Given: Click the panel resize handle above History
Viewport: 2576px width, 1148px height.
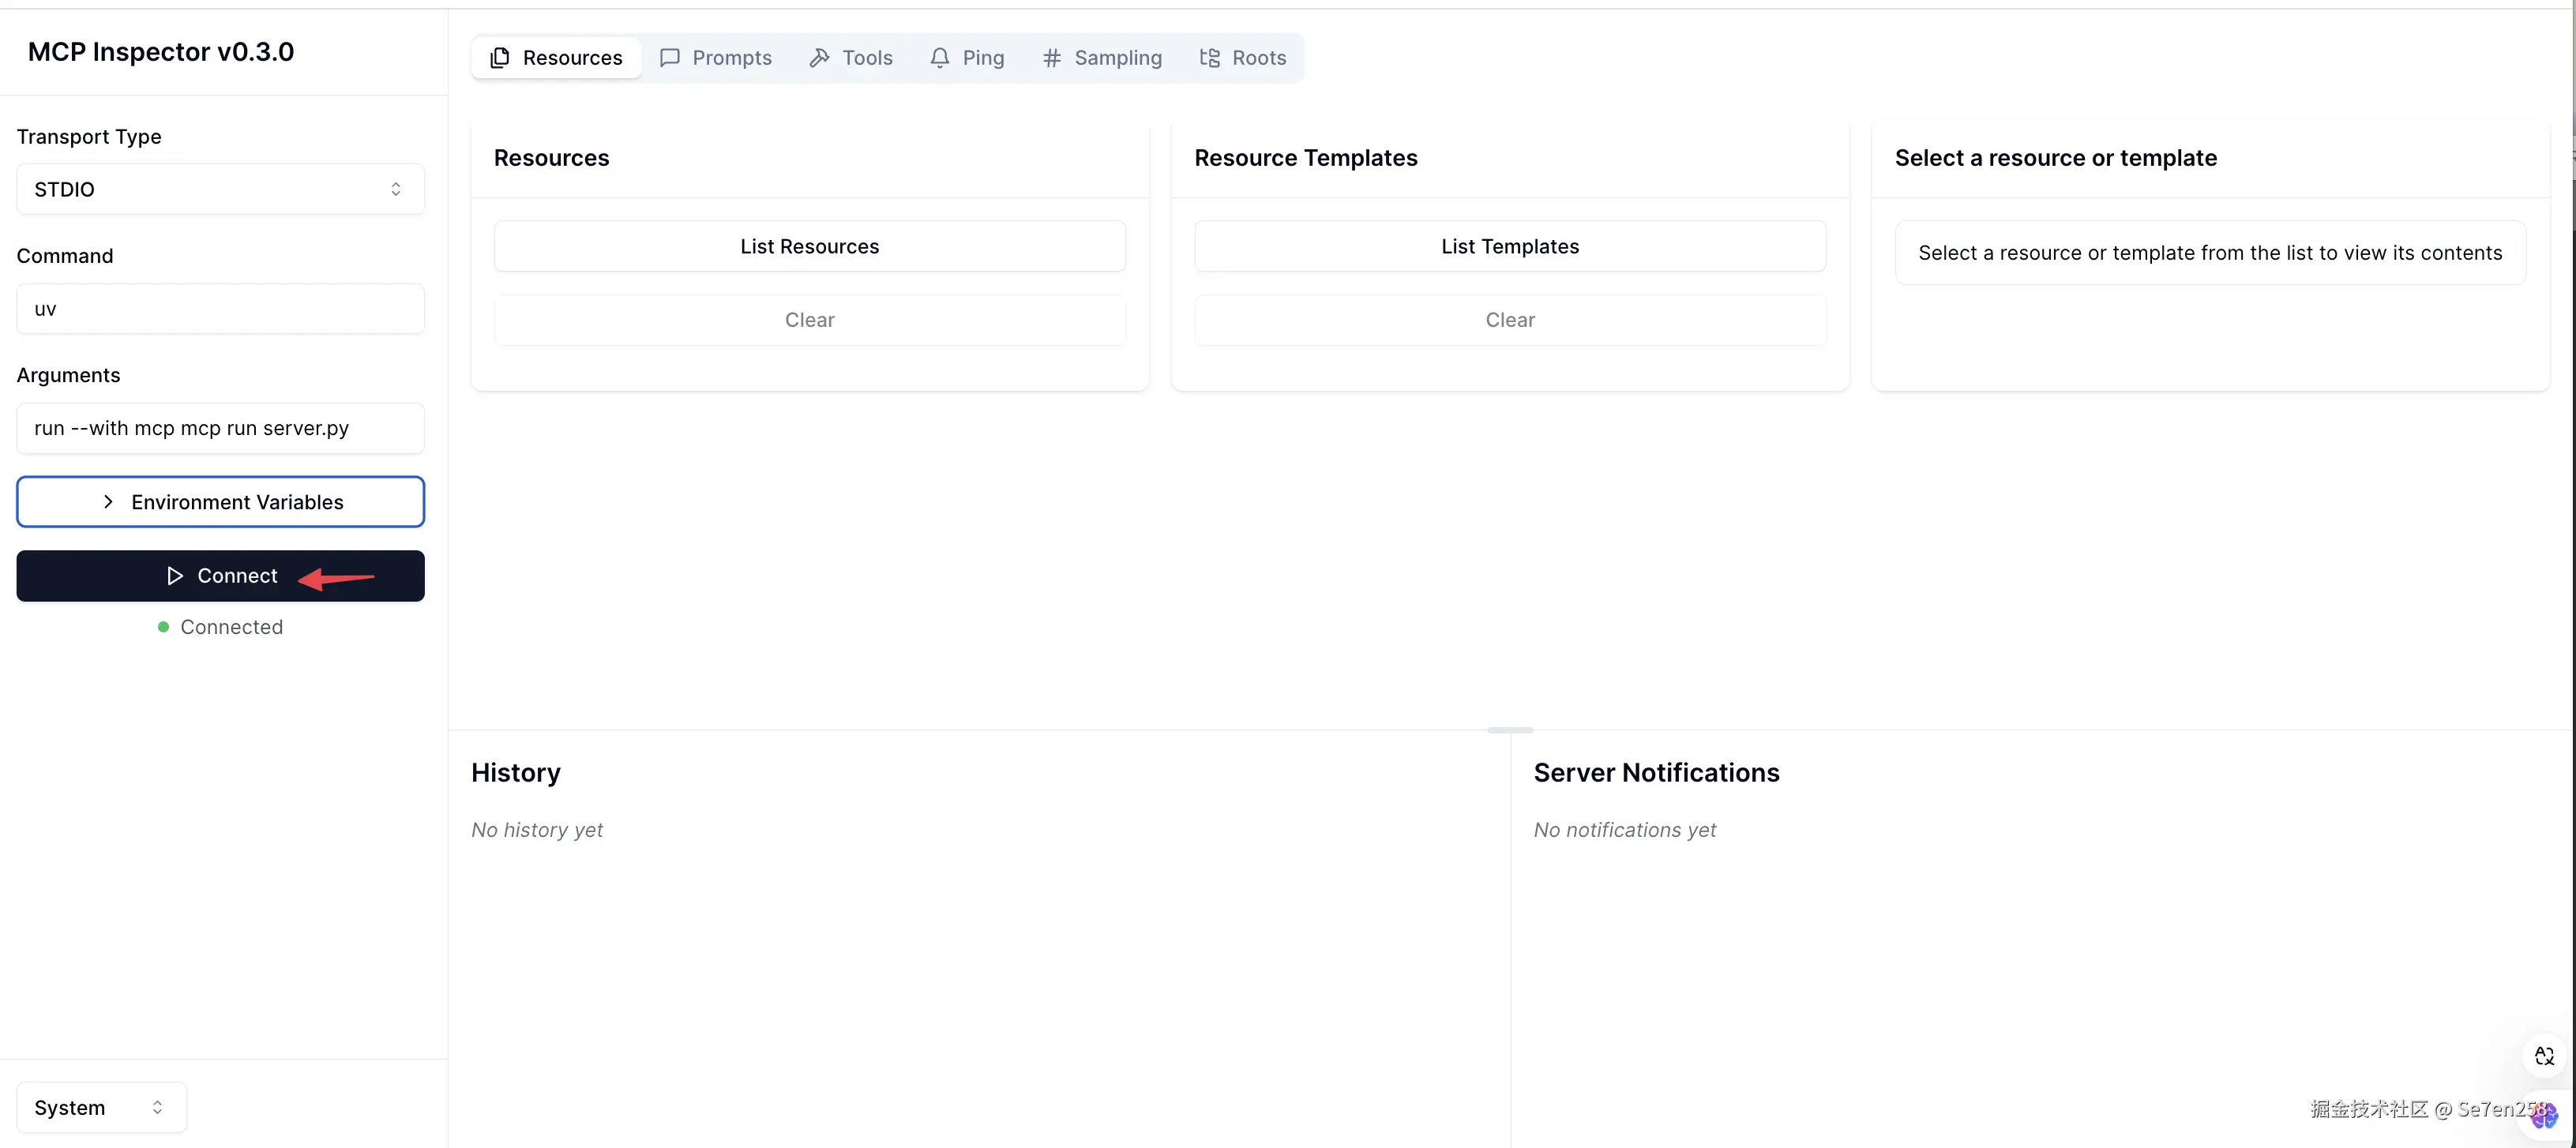Looking at the screenshot, I should click(x=1509, y=730).
